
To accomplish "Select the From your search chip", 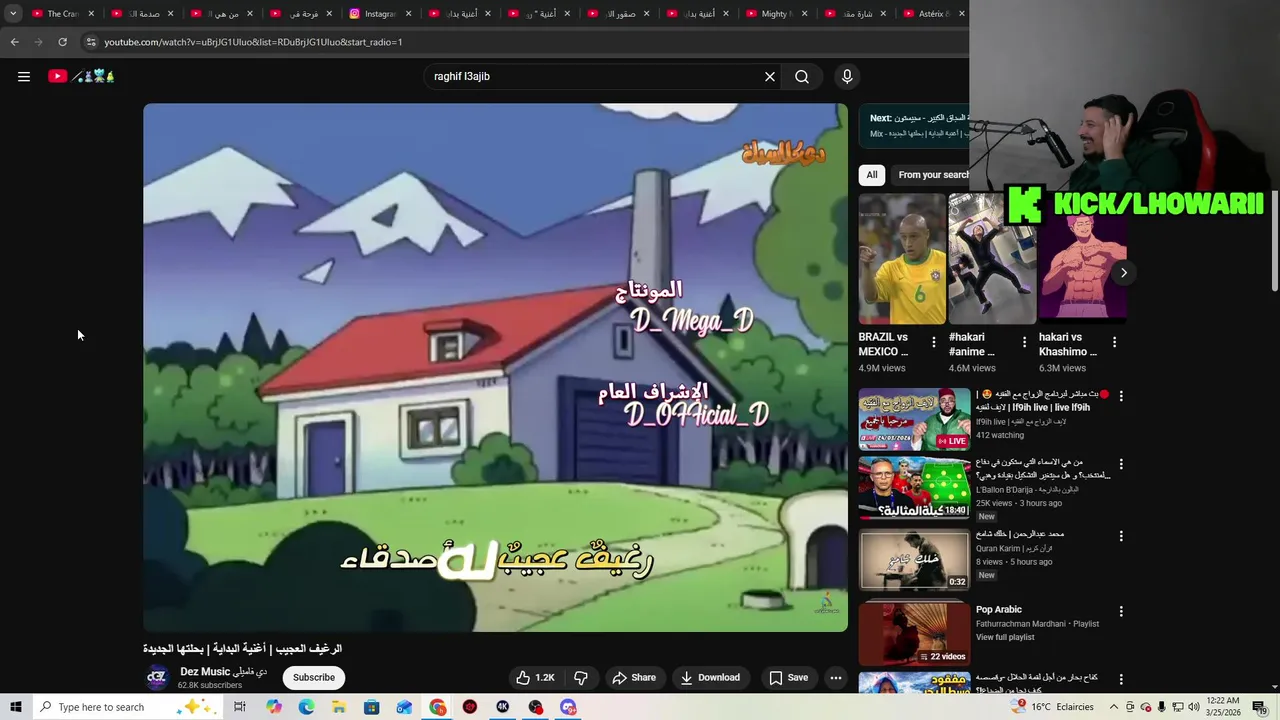I will (930, 175).
